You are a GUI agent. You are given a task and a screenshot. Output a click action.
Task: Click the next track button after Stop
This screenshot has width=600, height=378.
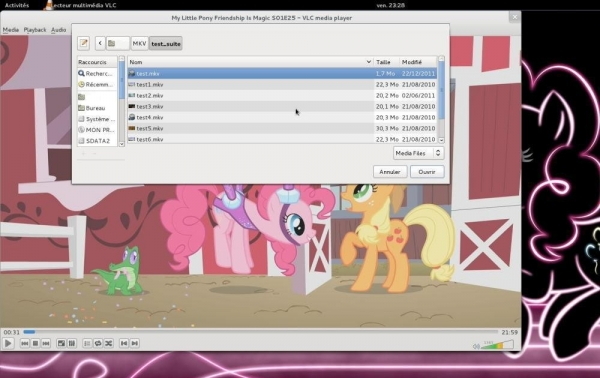[46, 343]
